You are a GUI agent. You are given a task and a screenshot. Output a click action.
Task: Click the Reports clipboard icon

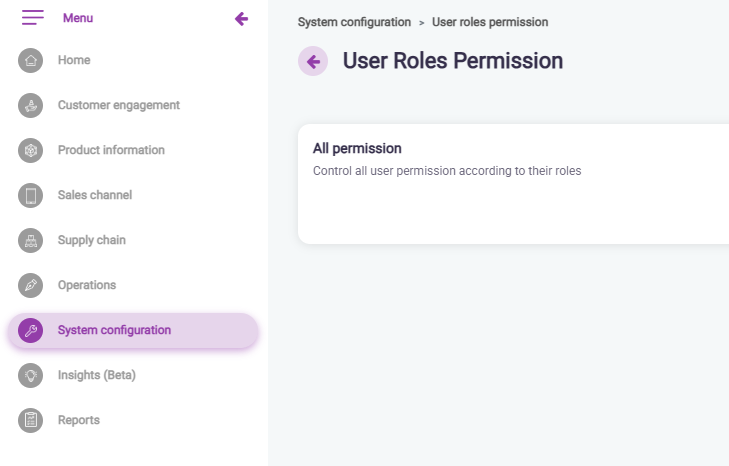tap(31, 420)
